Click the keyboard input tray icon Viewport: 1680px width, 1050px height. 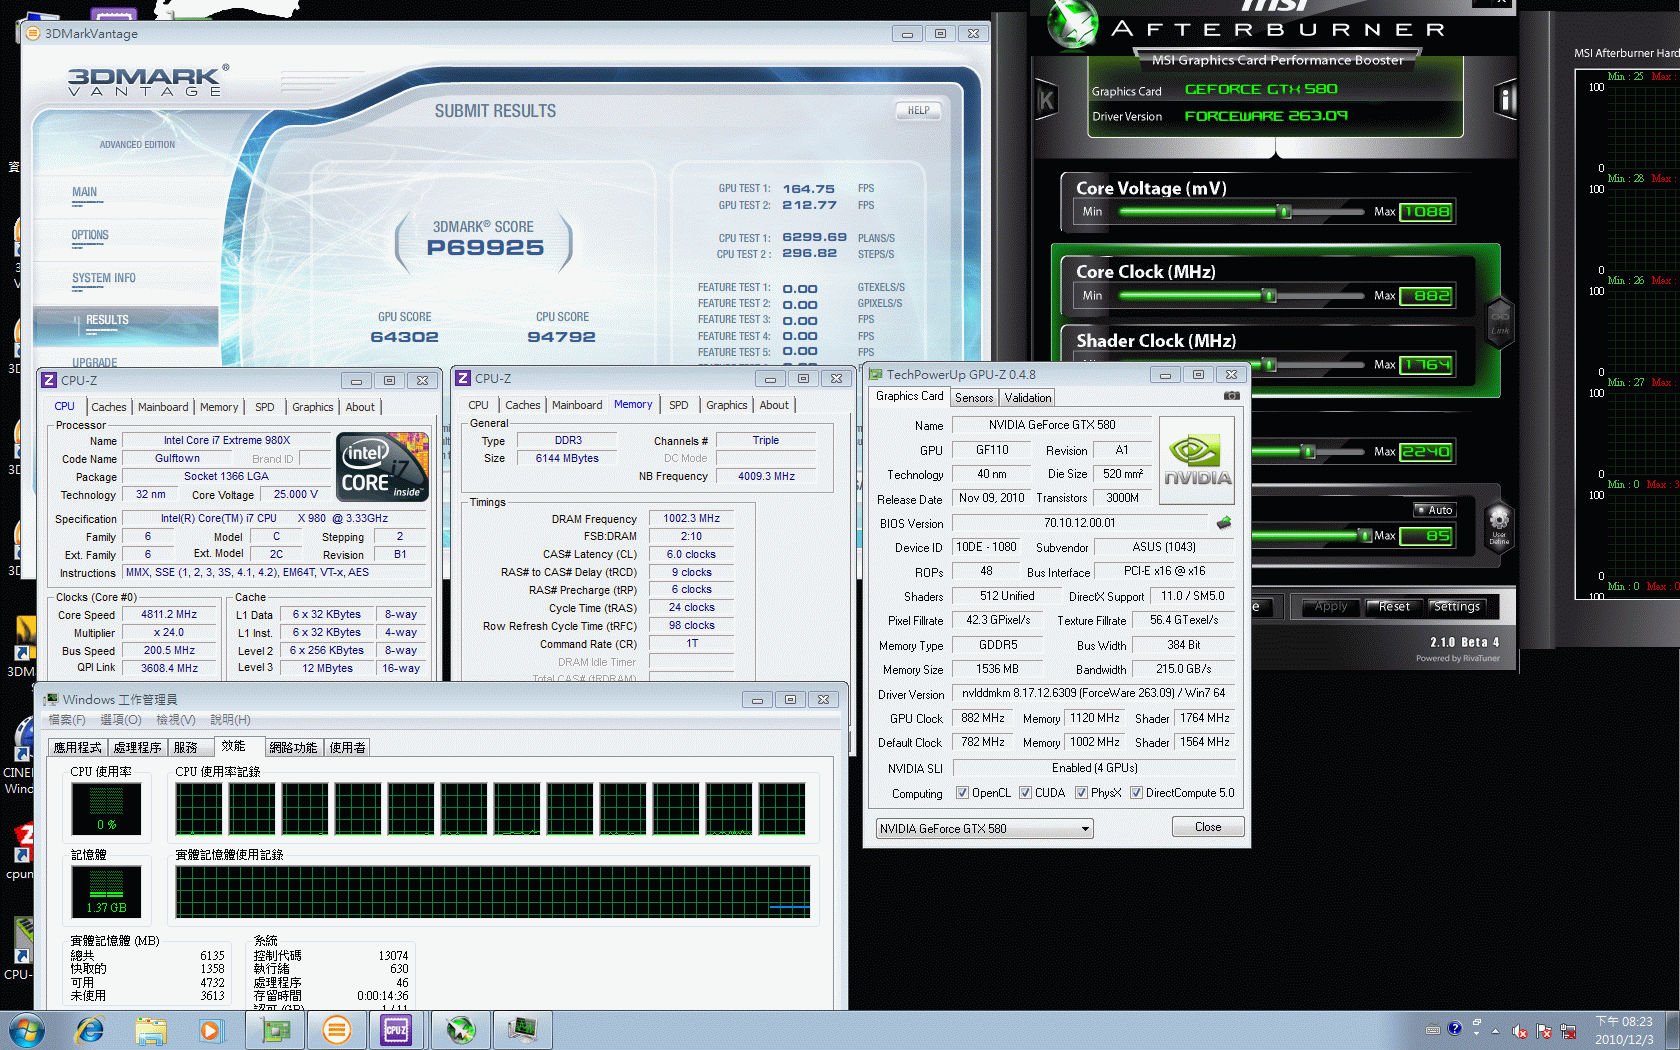pos(1433,1029)
